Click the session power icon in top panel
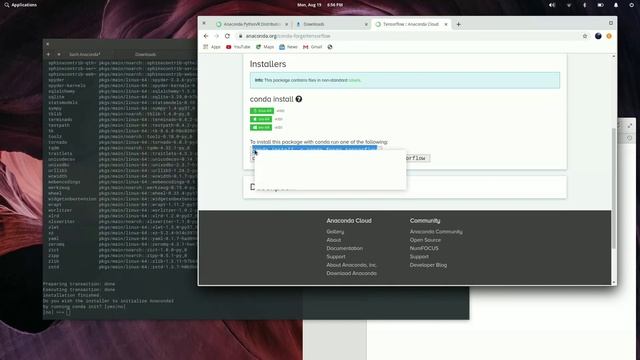The height and width of the screenshot is (360, 640). (x=631, y=5)
